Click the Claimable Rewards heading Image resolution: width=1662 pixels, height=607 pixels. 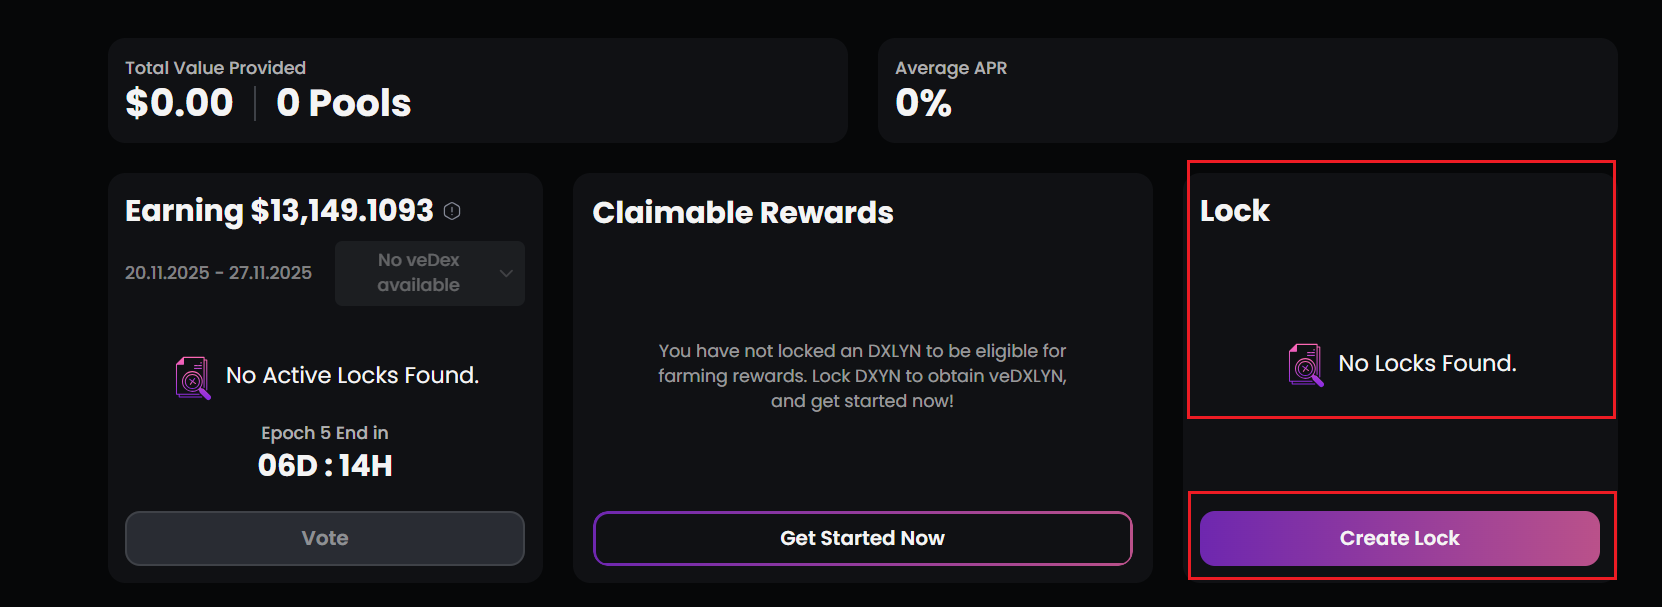[742, 213]
